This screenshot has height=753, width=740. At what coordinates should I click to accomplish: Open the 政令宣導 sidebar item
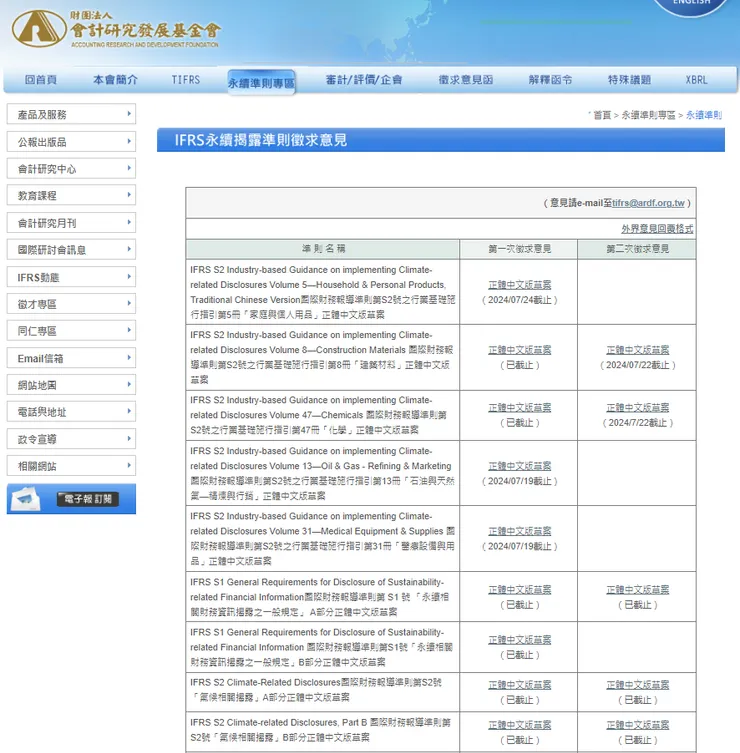click(71, 439)
